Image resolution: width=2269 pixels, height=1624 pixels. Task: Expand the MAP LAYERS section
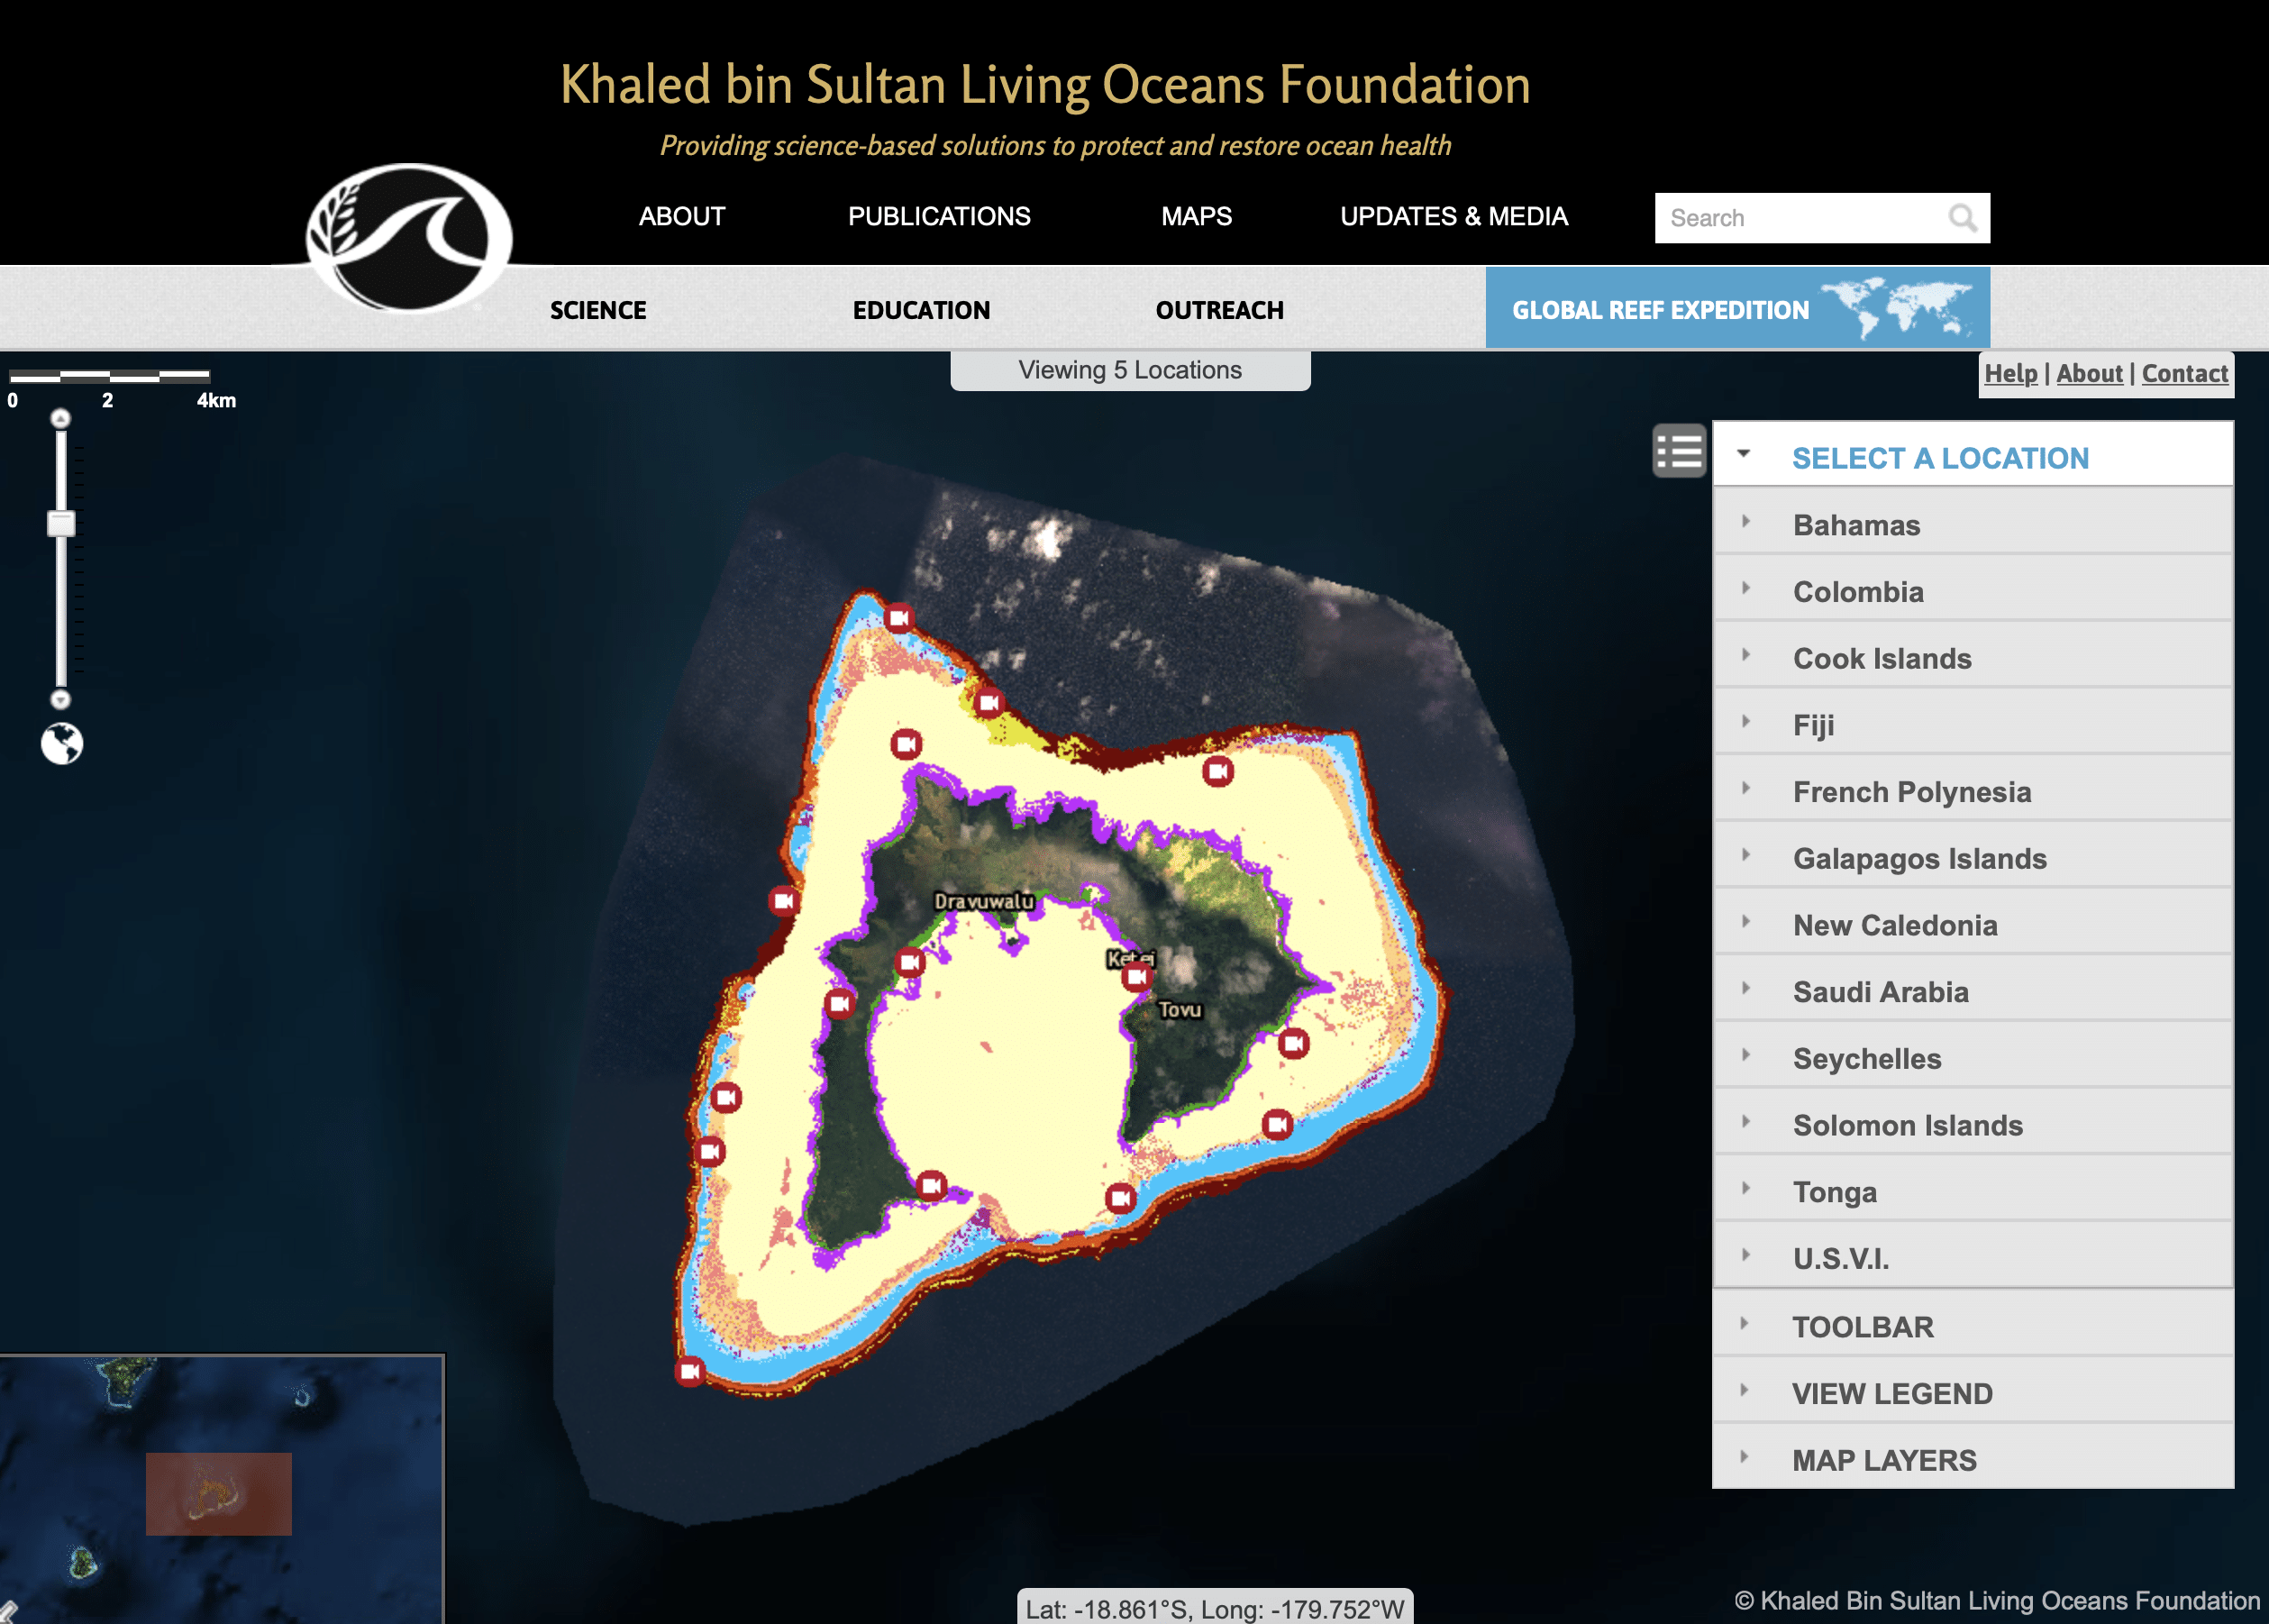[1884, 1459]
